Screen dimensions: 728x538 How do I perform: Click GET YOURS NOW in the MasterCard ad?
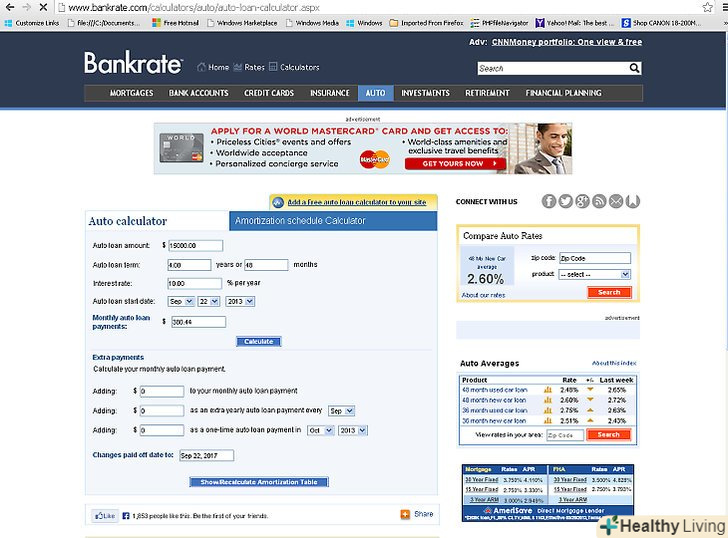pyautogui.click(x=455, y=163)
